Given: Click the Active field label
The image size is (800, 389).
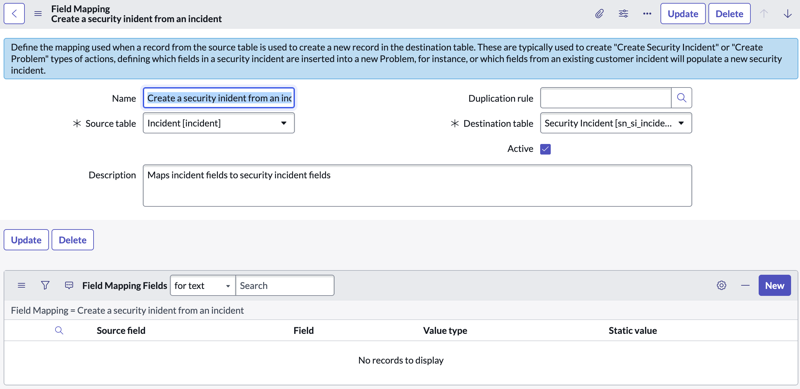Looking at the screenshot, I should click(x=520, y=149).
